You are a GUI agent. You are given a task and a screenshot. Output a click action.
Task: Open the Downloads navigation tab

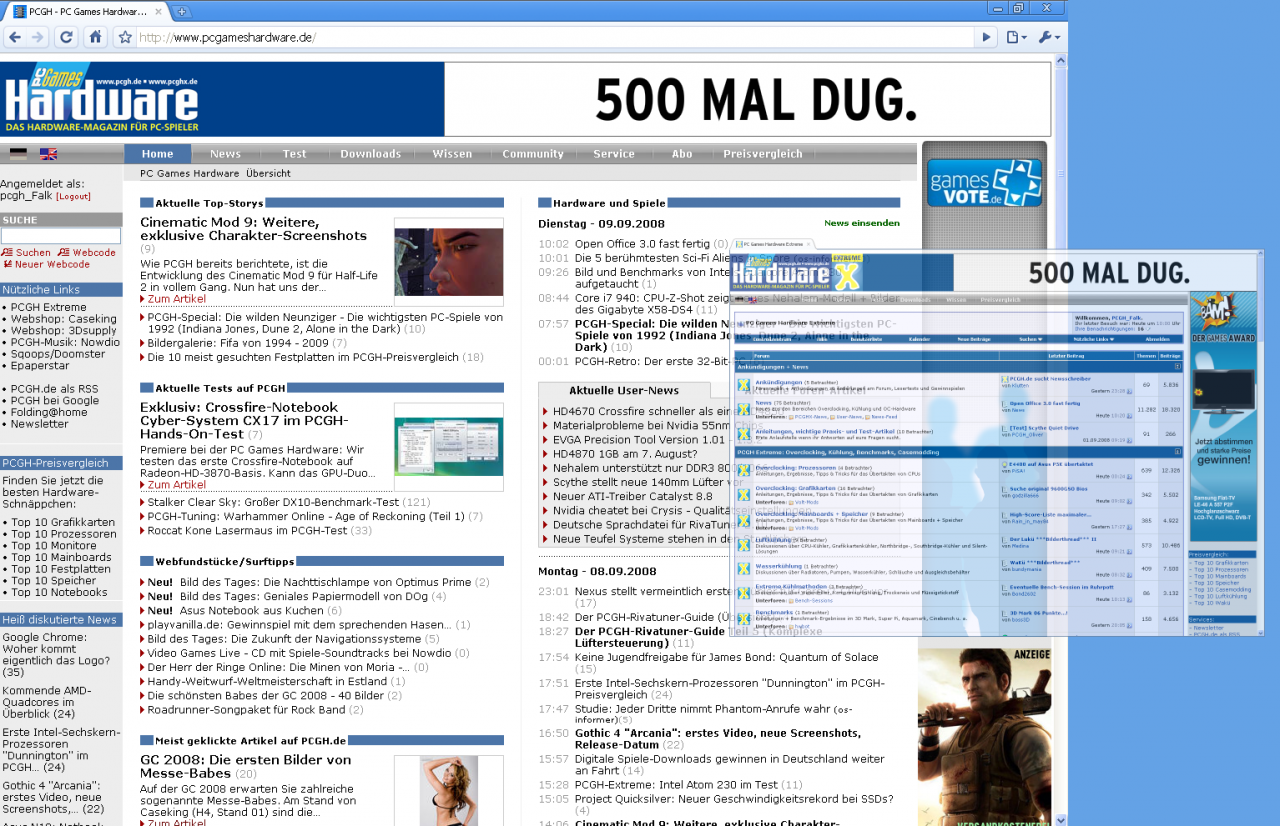370,154
